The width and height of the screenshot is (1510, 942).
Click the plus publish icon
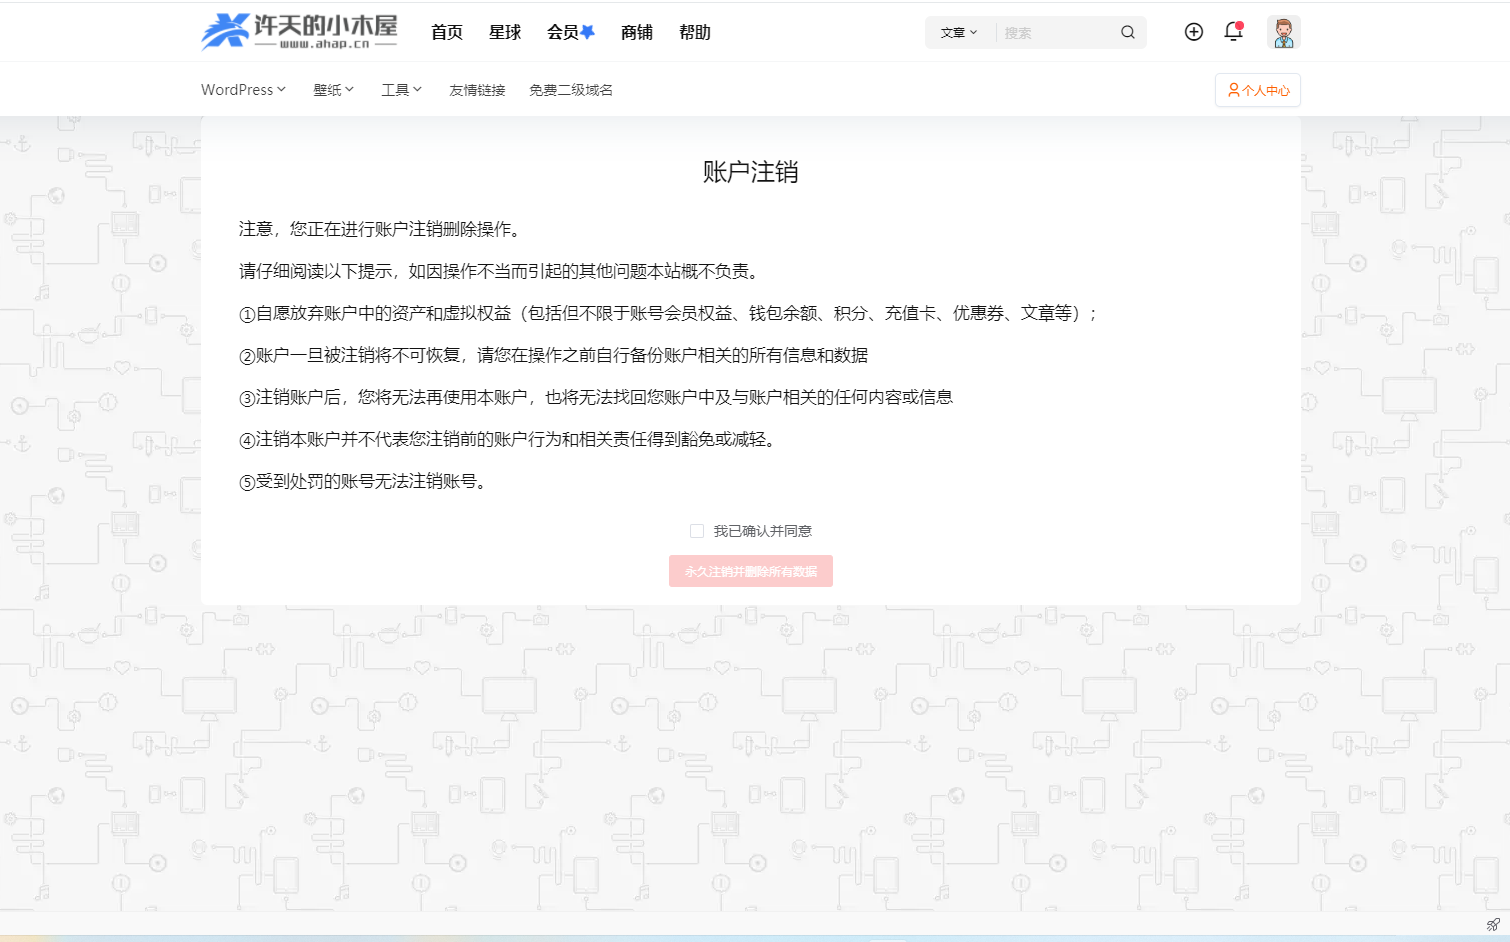pyautogui.click(x=1193, y=32)
